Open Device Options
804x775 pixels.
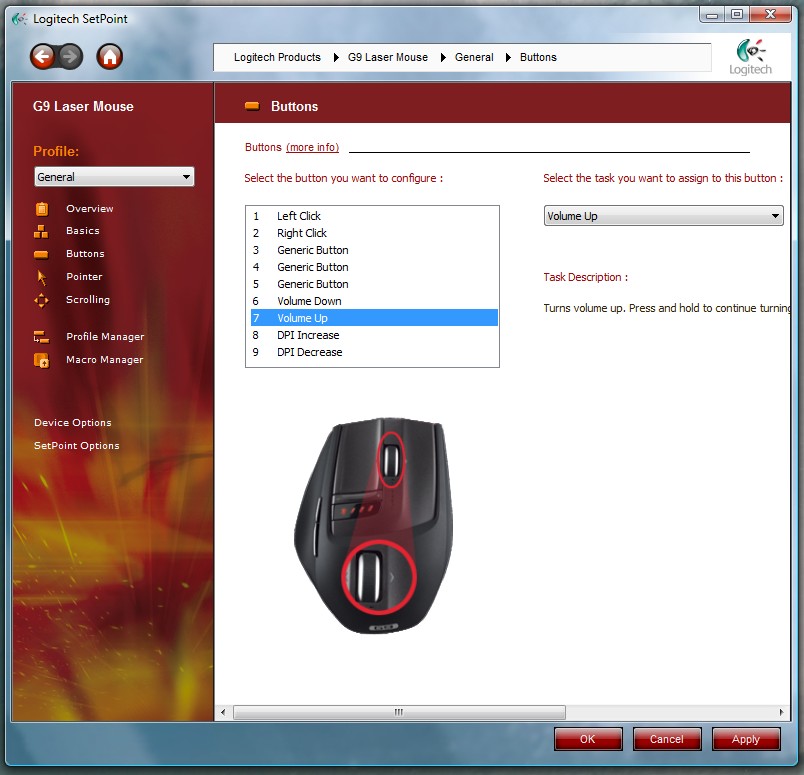click(x=73, y=423)
